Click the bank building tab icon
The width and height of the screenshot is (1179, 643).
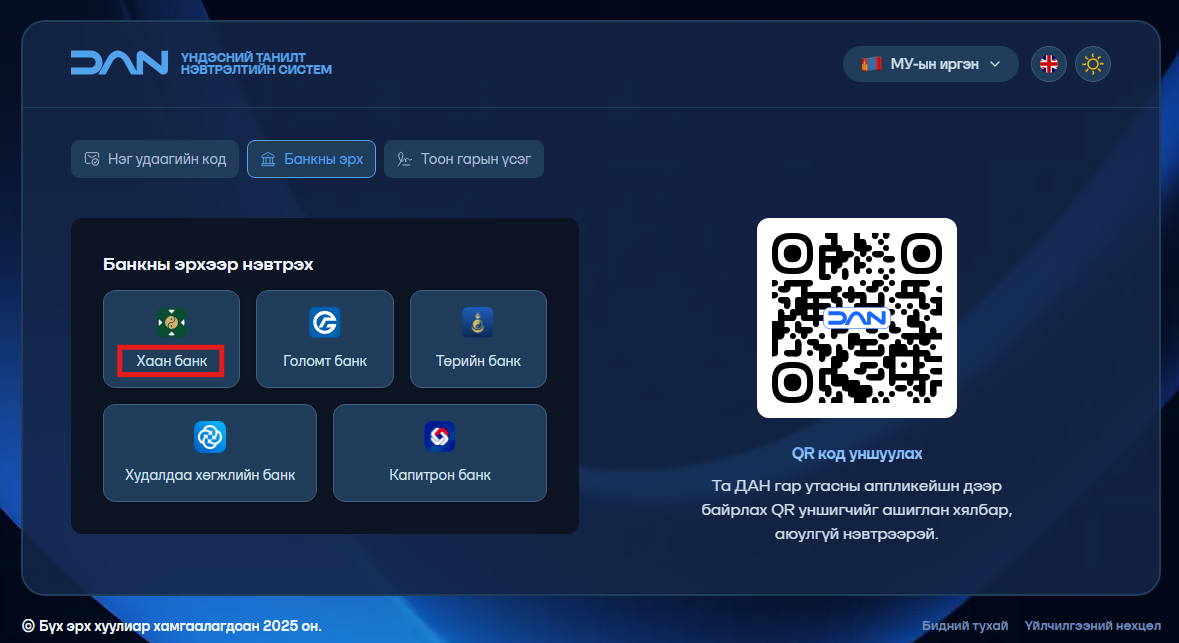coord(268,159)
